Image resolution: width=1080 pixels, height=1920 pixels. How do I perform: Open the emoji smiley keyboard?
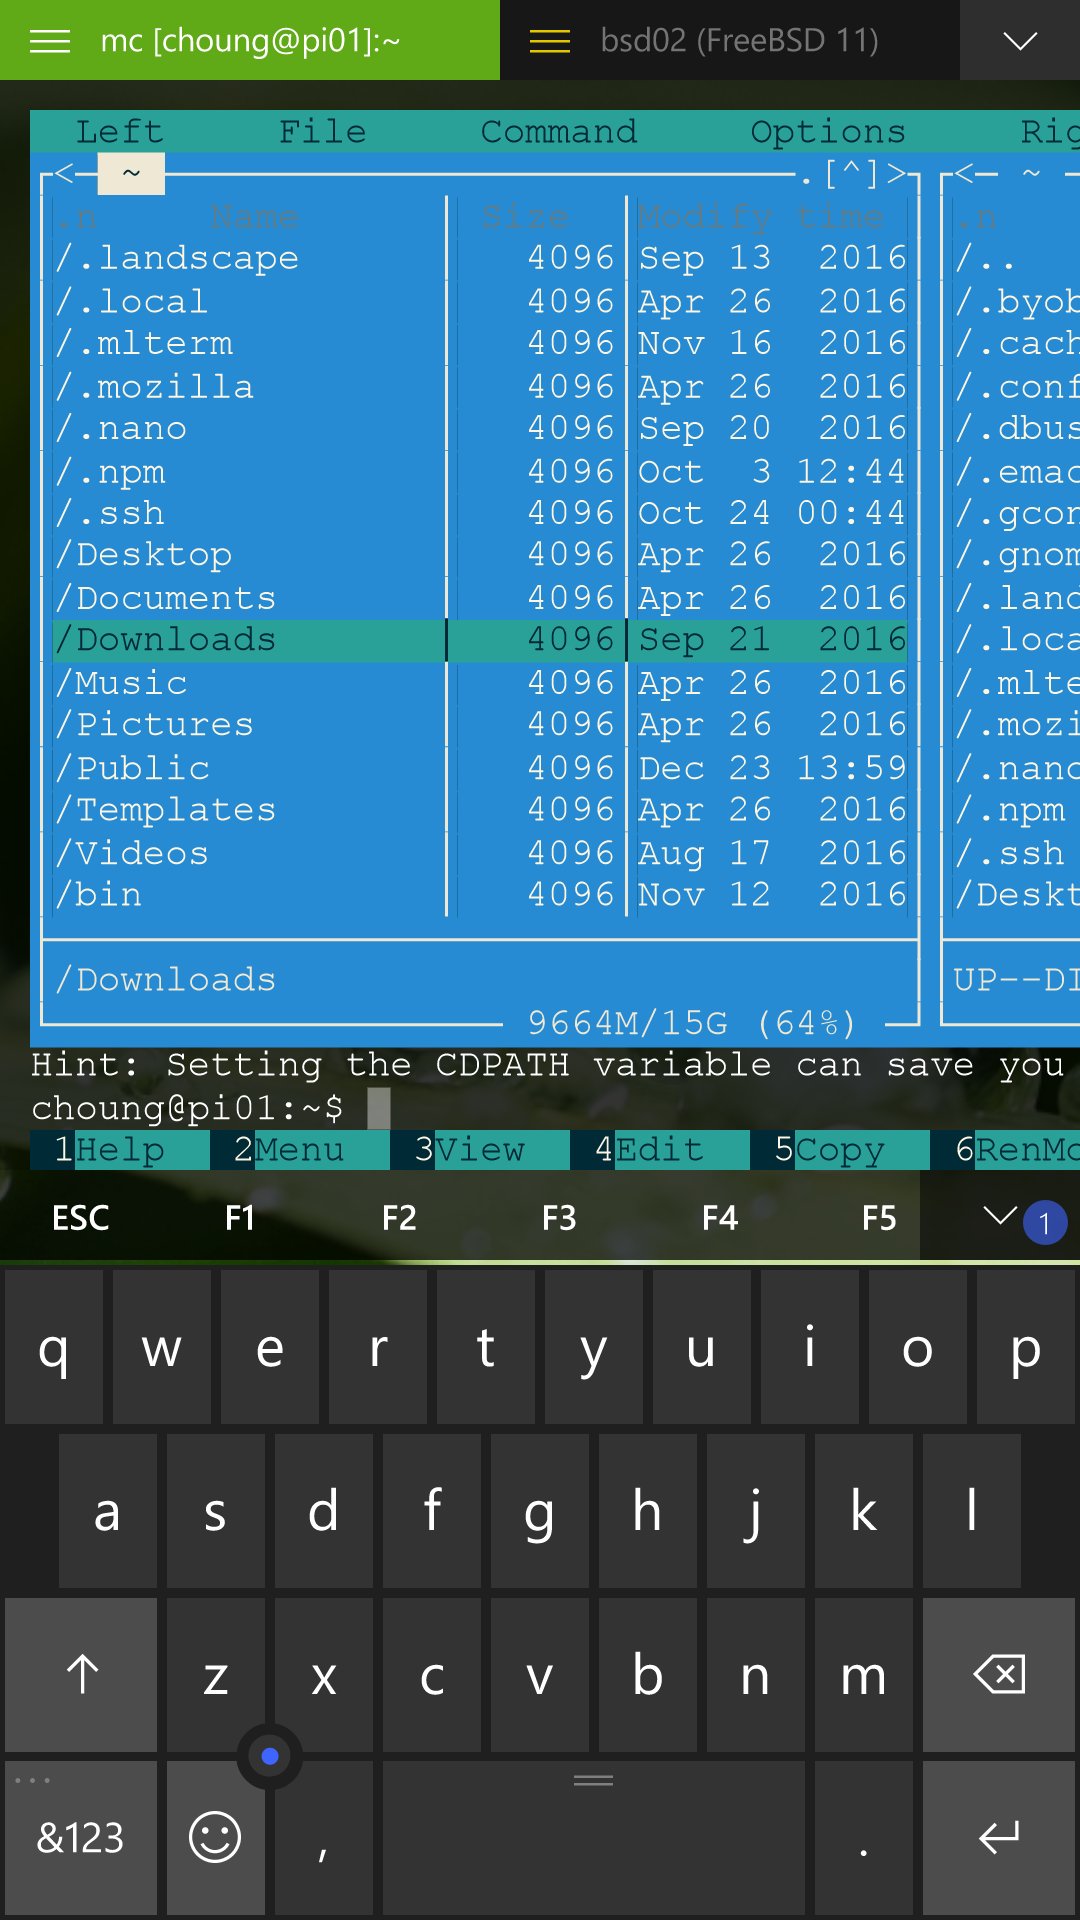click(x=215, y=1838)
